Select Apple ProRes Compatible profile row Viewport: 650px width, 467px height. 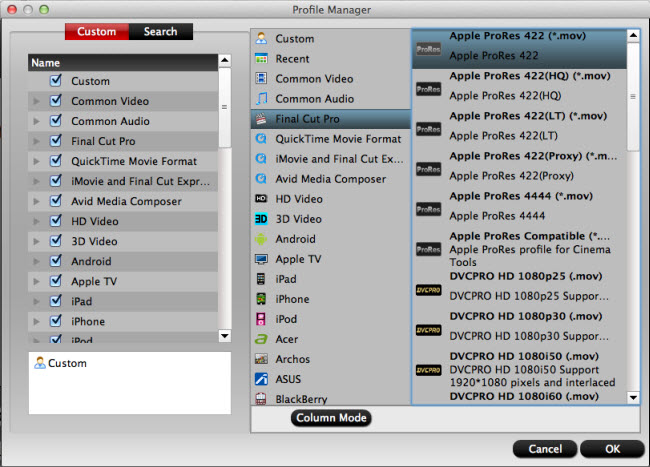point(519,249)
